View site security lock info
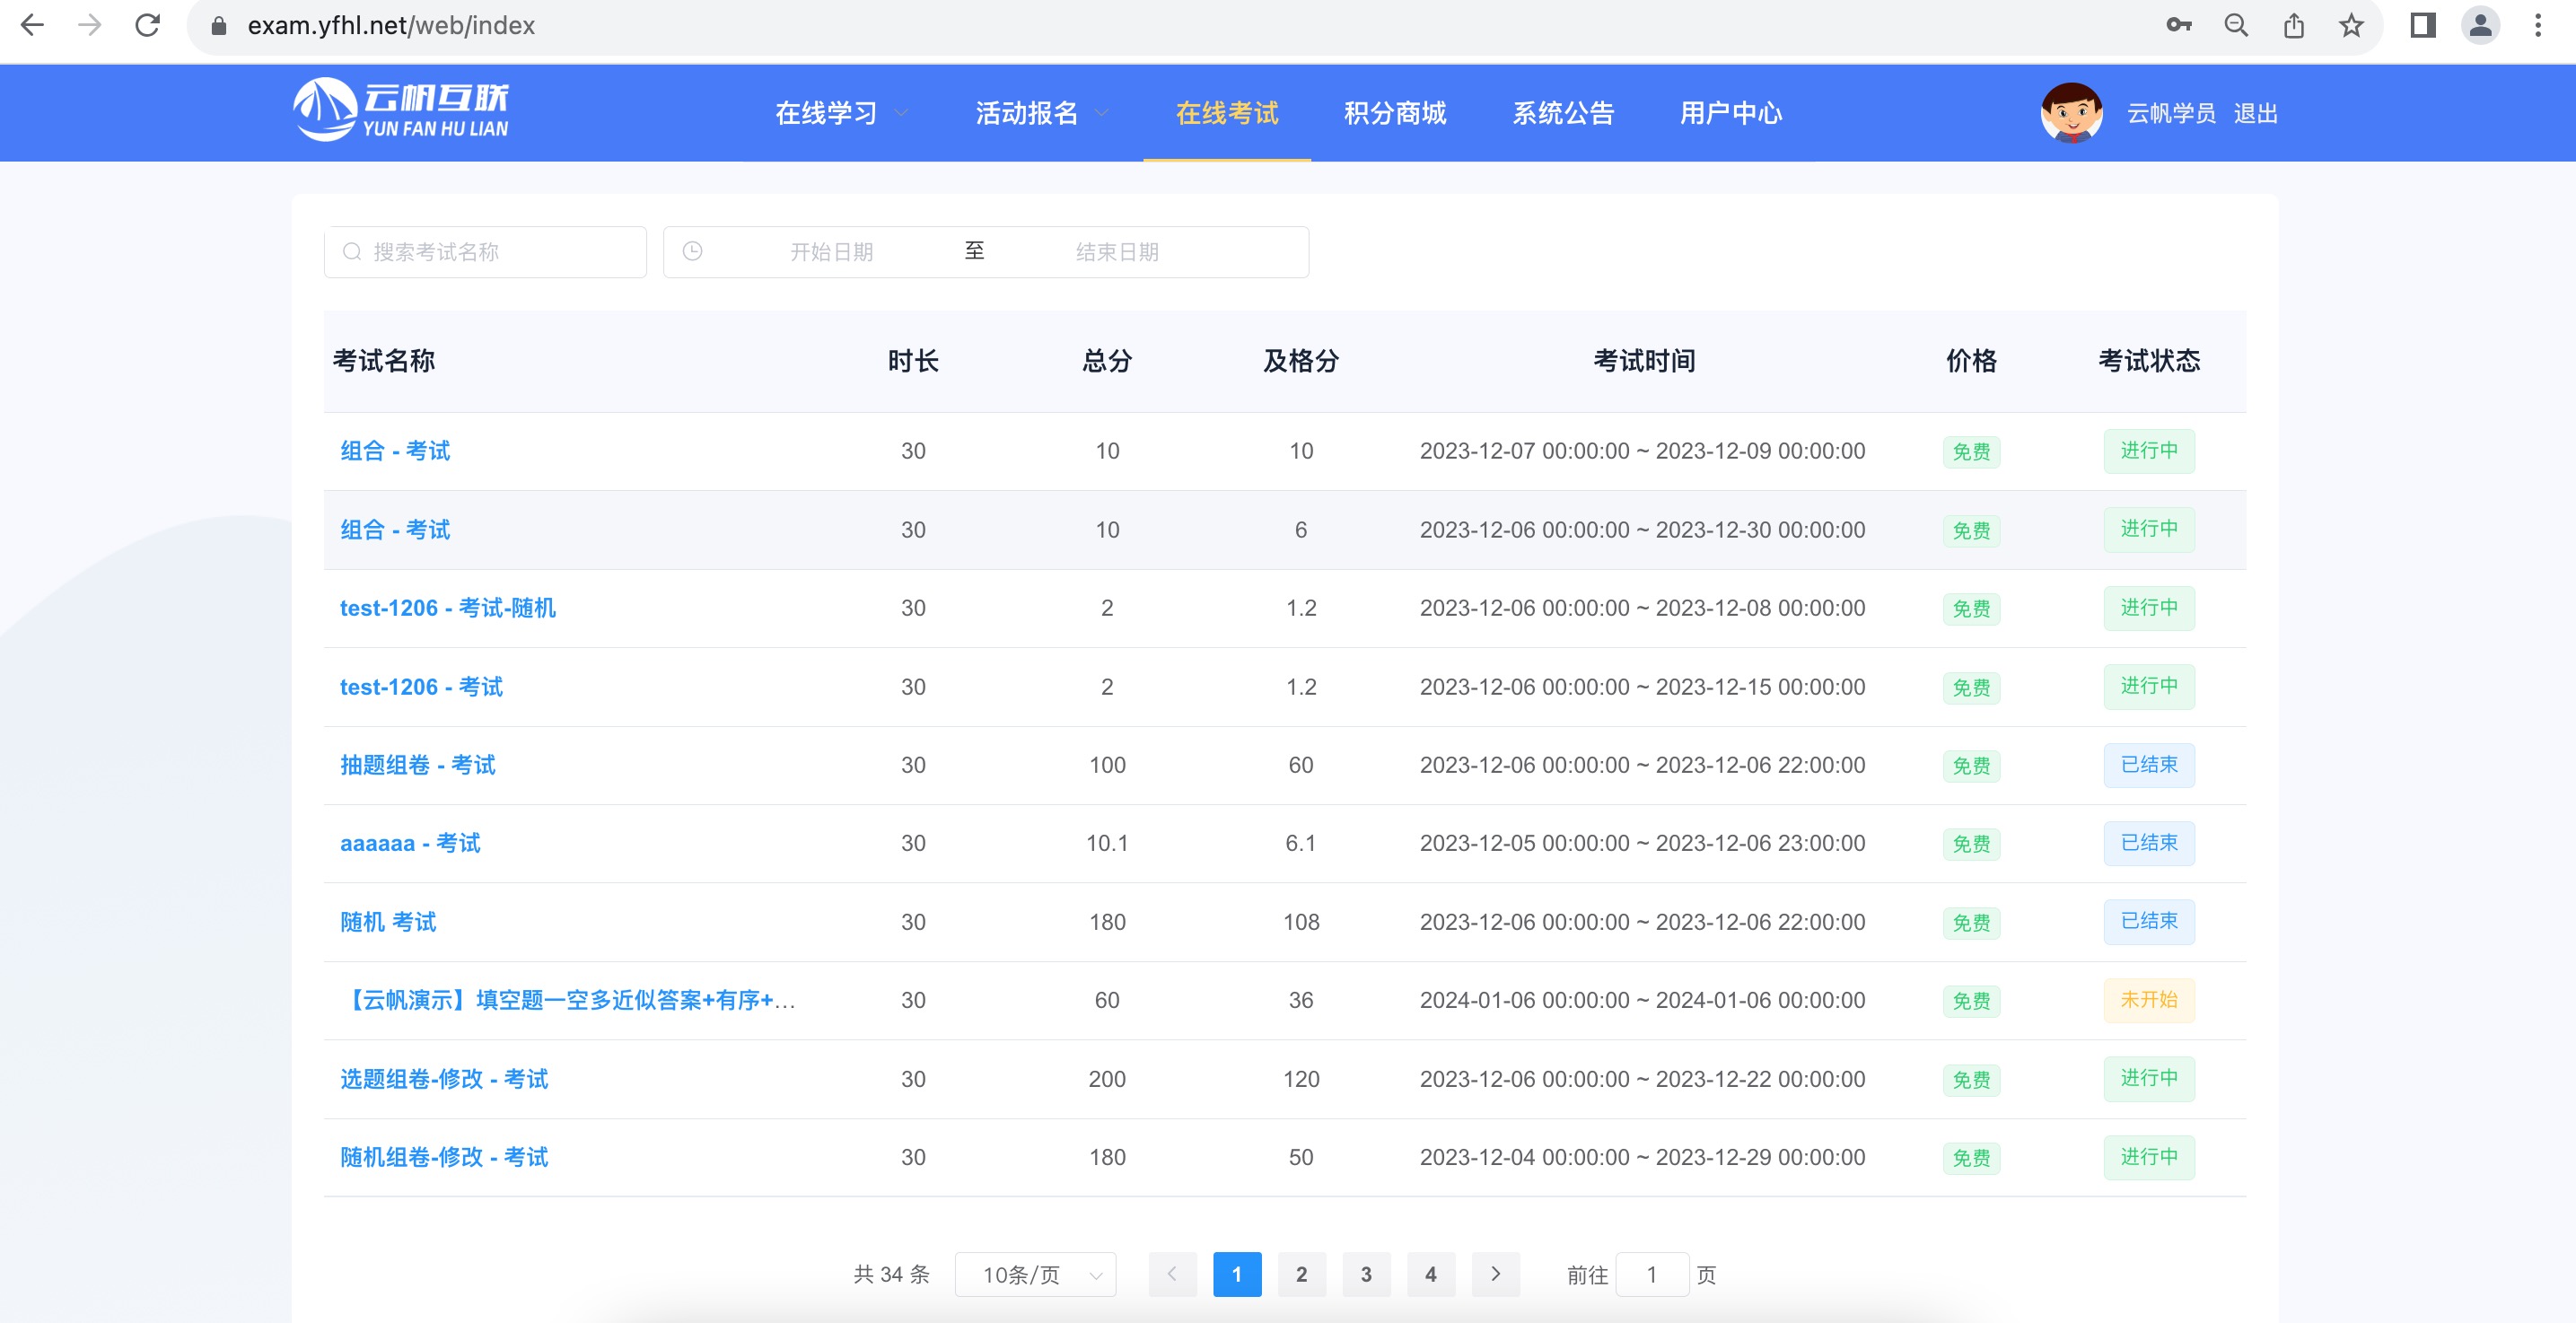The height and width of the screenshot is (1323, 2576). click(219, 25)
